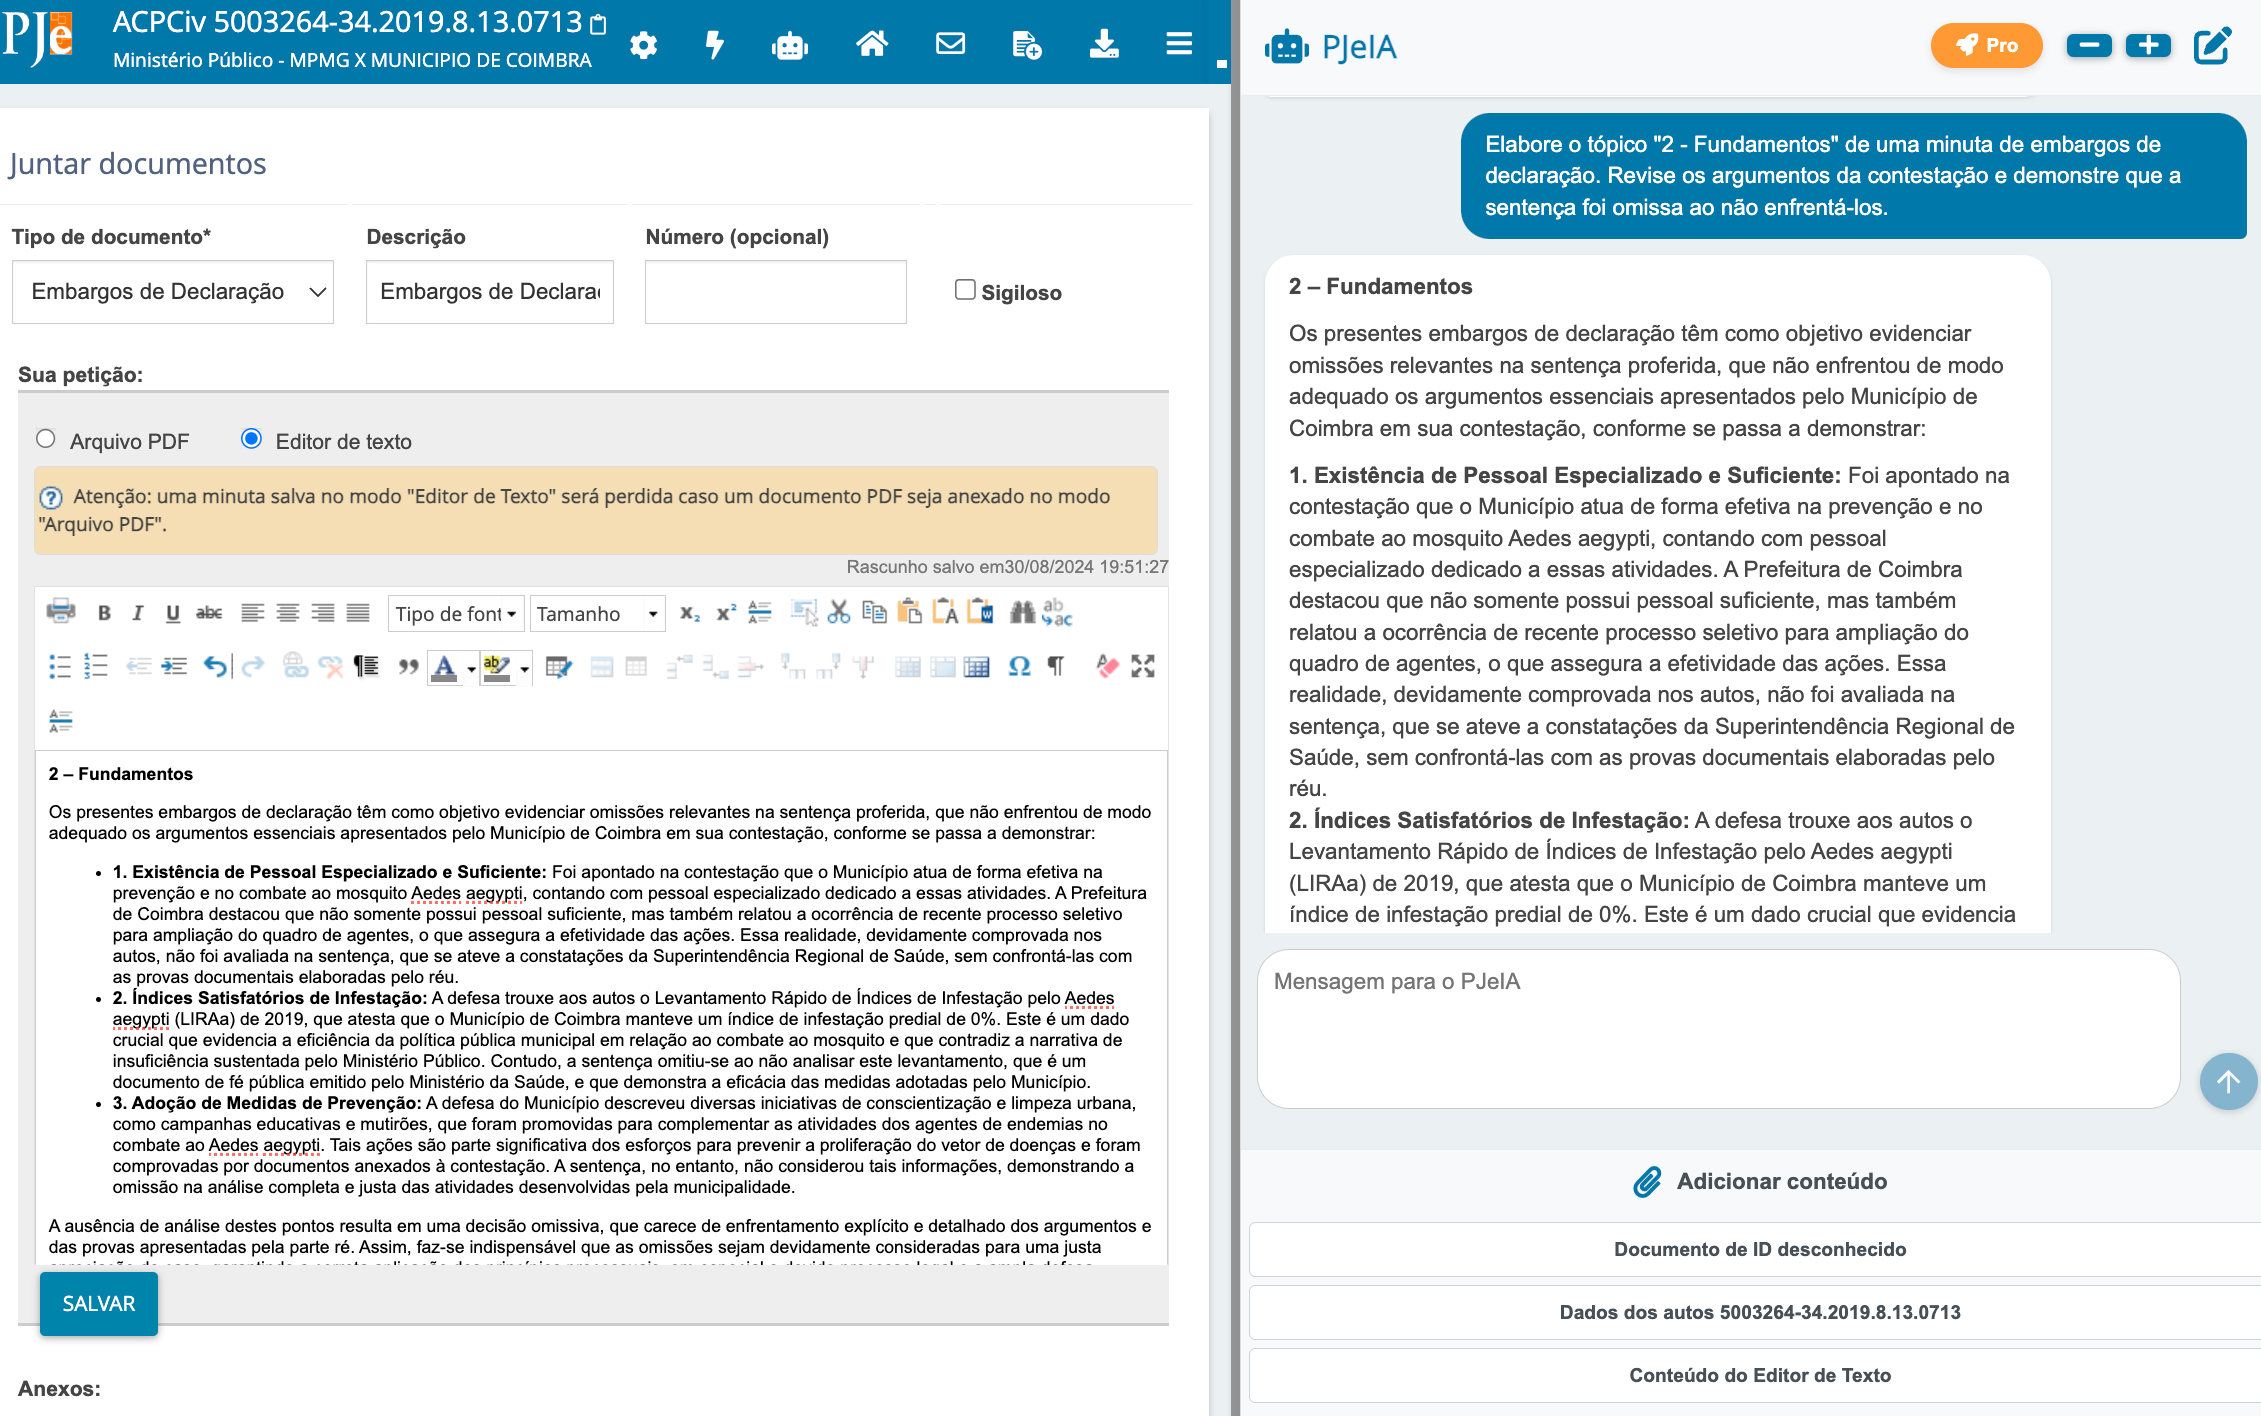The height and width of the screenshot is (1416, 2261).
Task: Open find with the binoculars icon
Action: (x=1022, y=612)
